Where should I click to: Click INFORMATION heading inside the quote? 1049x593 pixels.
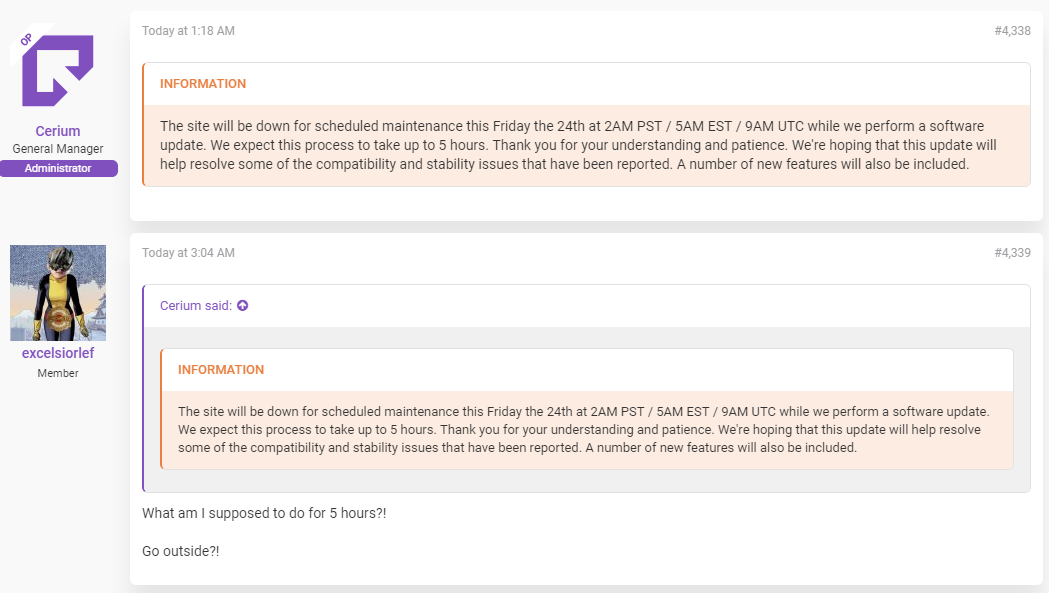coord(221,369)
